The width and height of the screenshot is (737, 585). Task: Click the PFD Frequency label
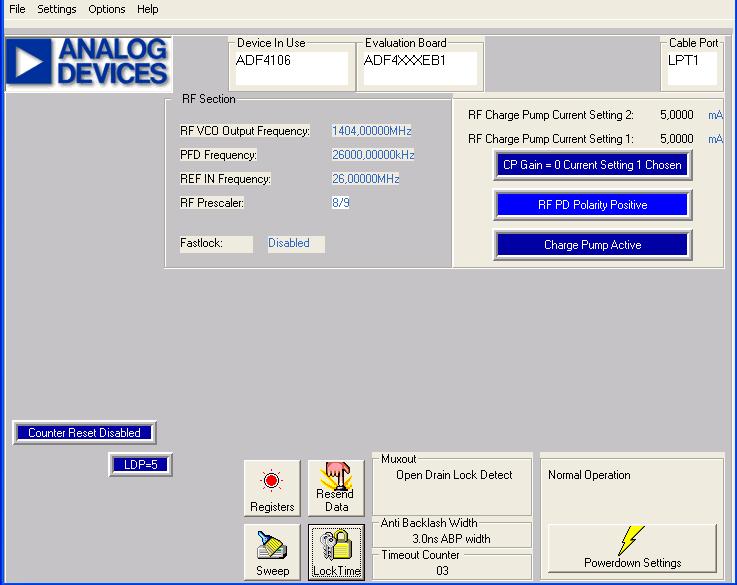click(x=218, y=155)
